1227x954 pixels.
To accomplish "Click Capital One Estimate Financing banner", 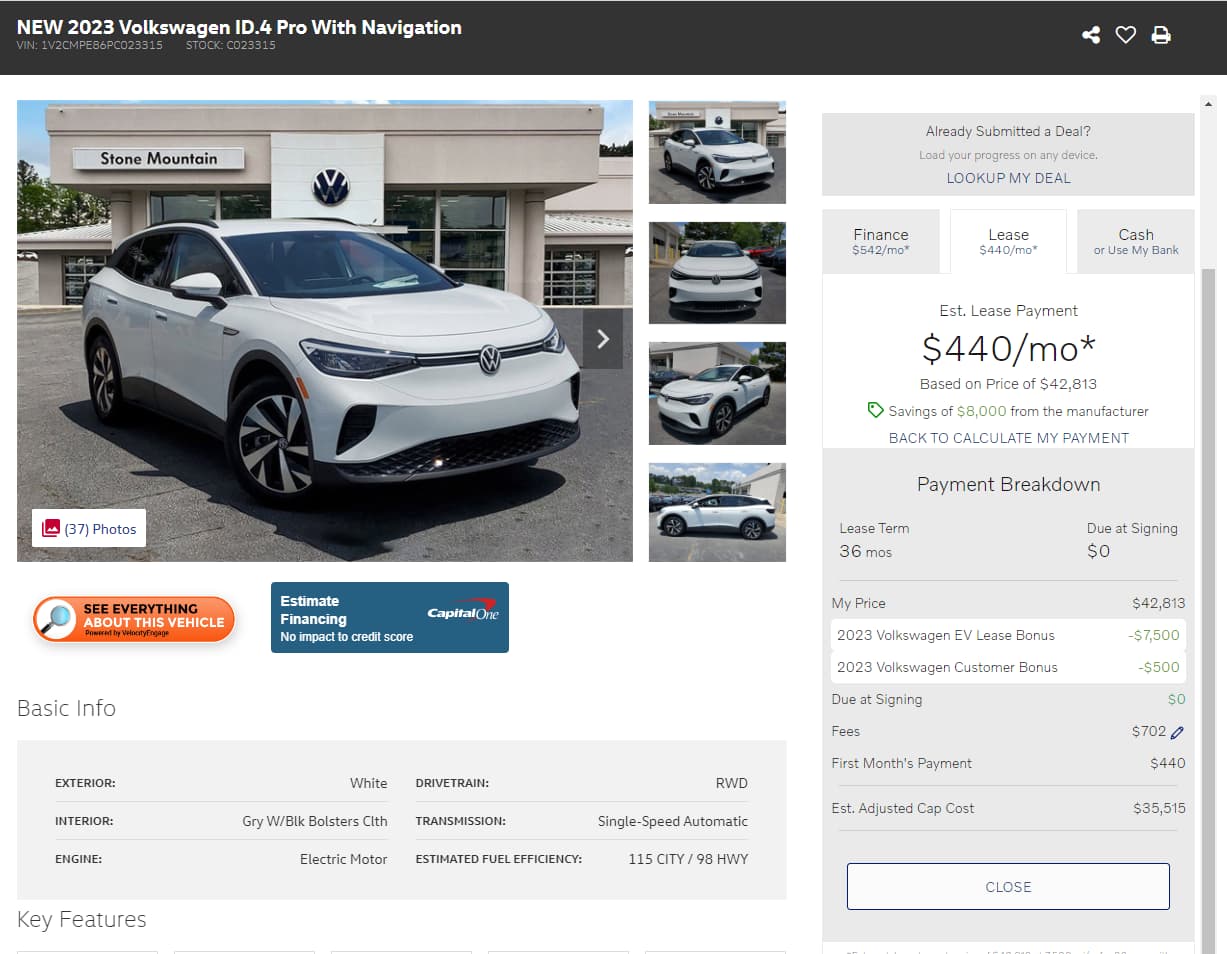I will coord(390,617).
